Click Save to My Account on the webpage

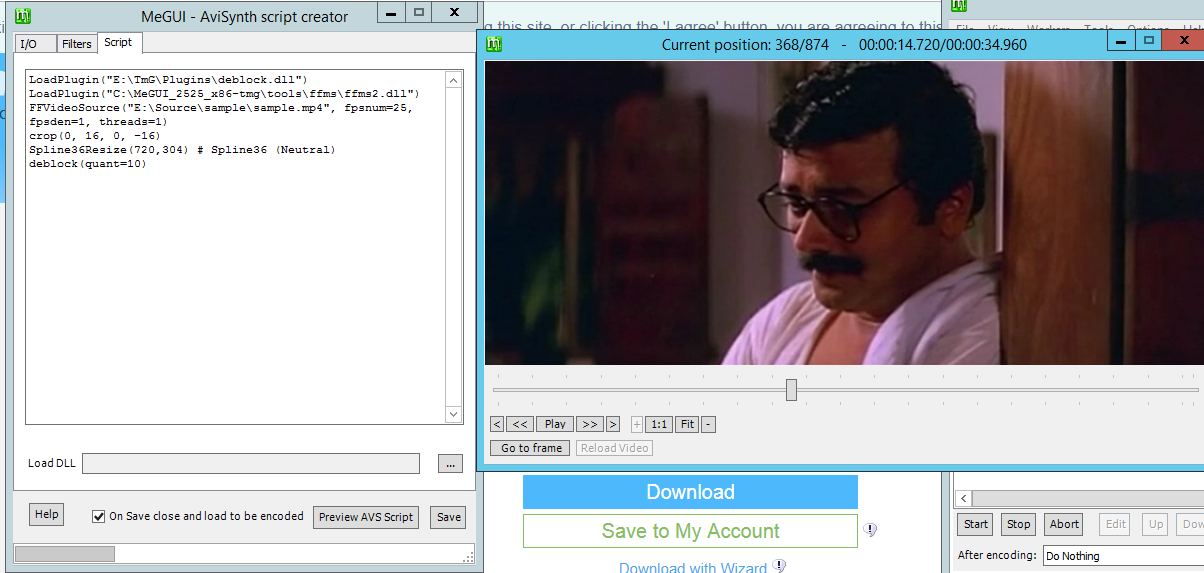point(690,531)
